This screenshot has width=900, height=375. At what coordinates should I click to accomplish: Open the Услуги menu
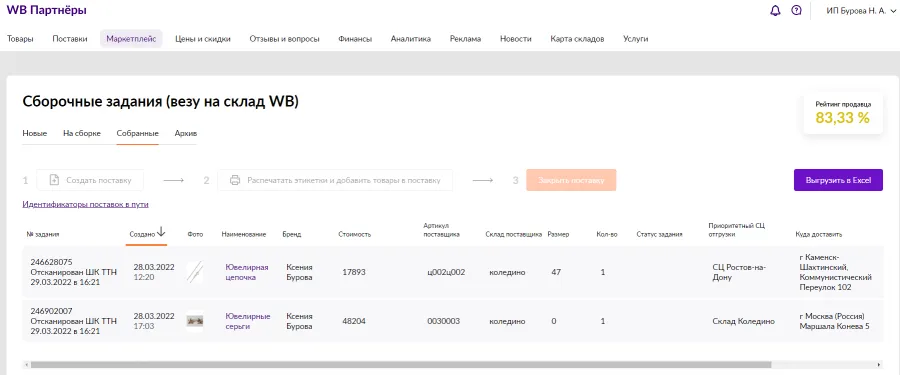(x=636, y=39)
